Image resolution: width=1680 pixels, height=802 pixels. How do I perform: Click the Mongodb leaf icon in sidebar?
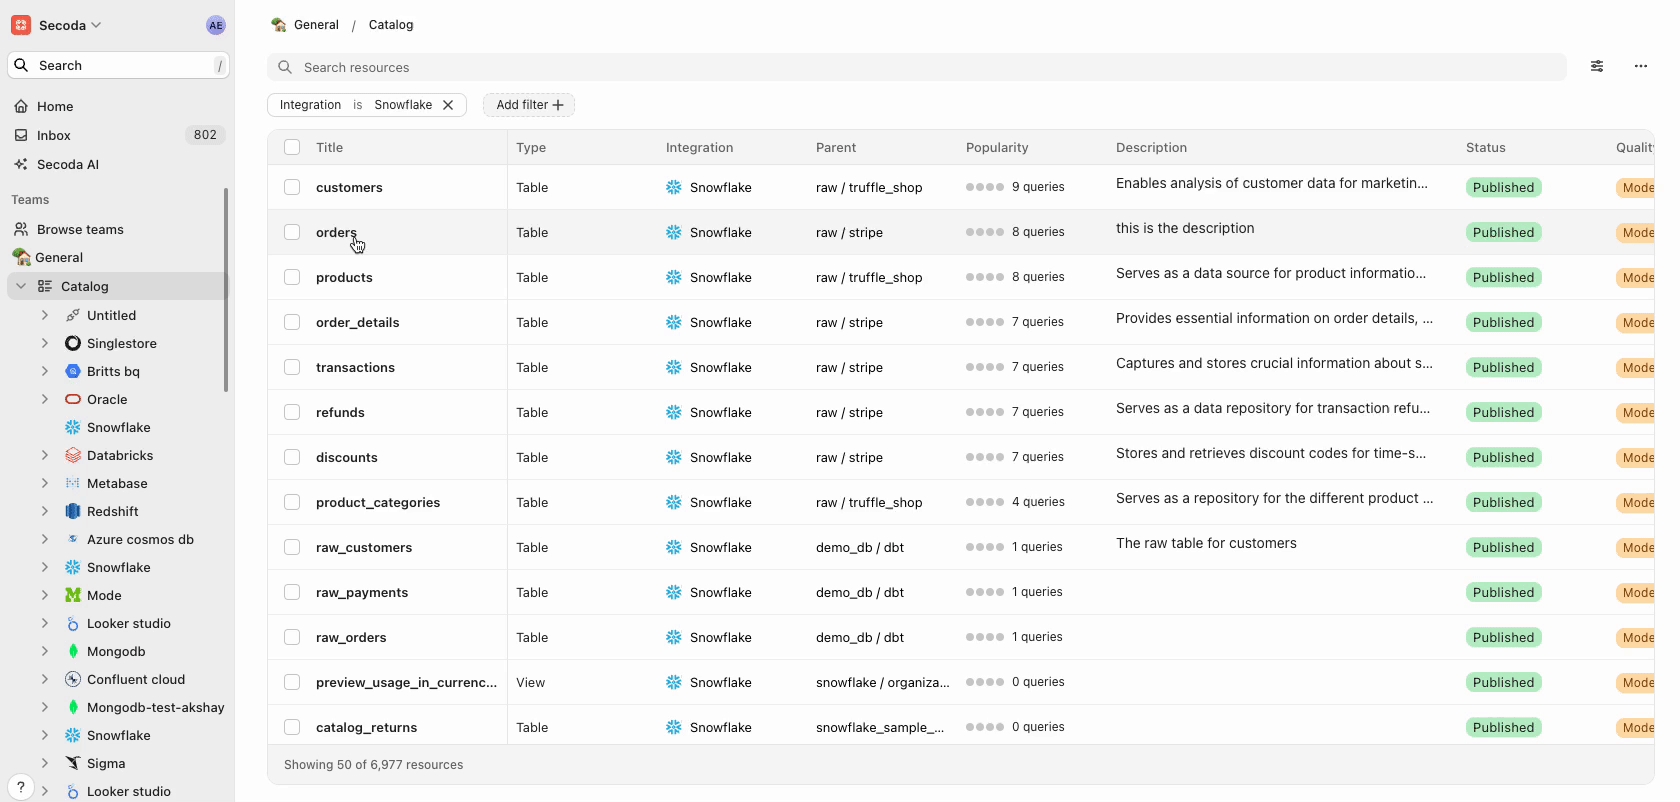(73, 651)
